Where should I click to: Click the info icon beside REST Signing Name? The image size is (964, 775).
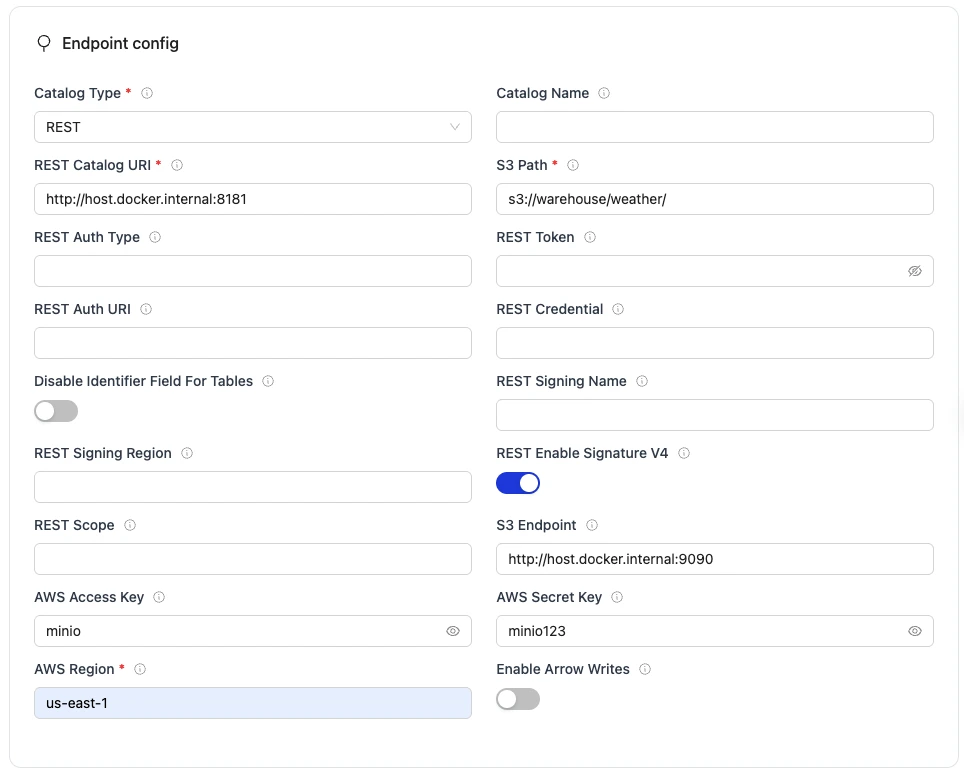click(x=642, y=381)
